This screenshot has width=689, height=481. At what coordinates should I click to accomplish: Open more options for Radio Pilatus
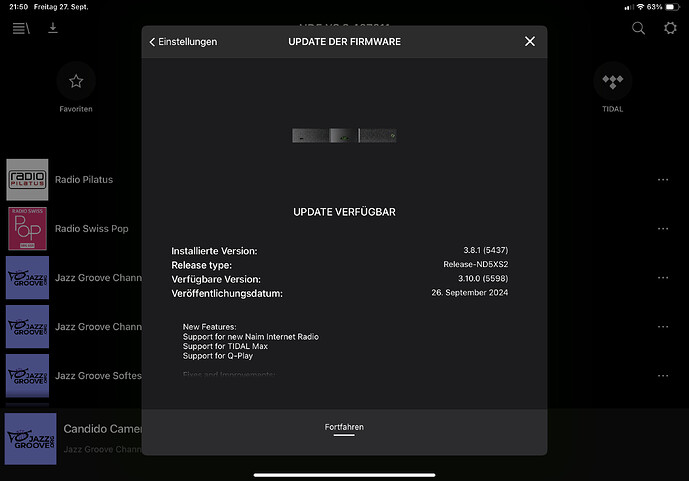[x=662, y=180]
